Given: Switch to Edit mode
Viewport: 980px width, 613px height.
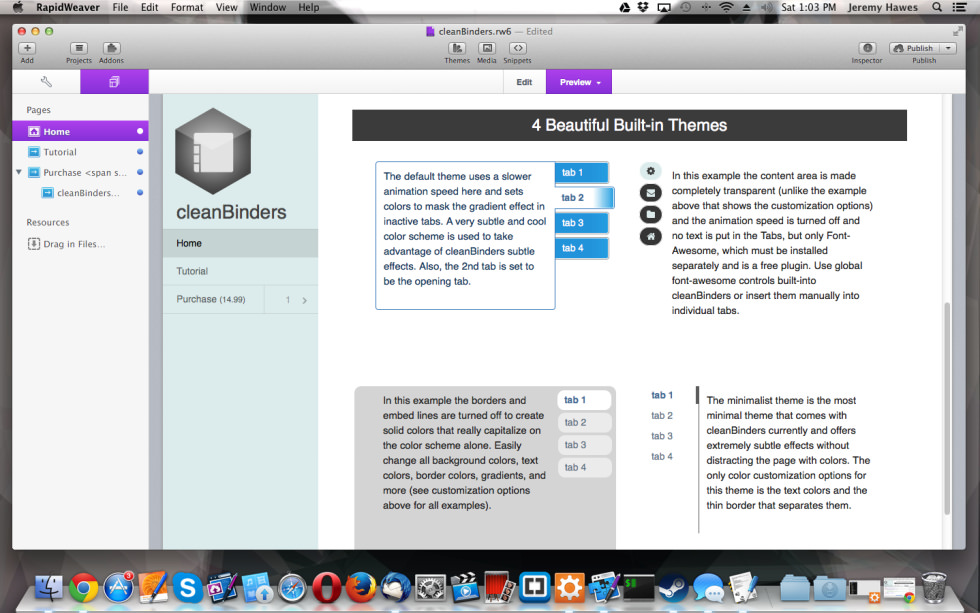Looking at the screenshot, I should 524,82.
